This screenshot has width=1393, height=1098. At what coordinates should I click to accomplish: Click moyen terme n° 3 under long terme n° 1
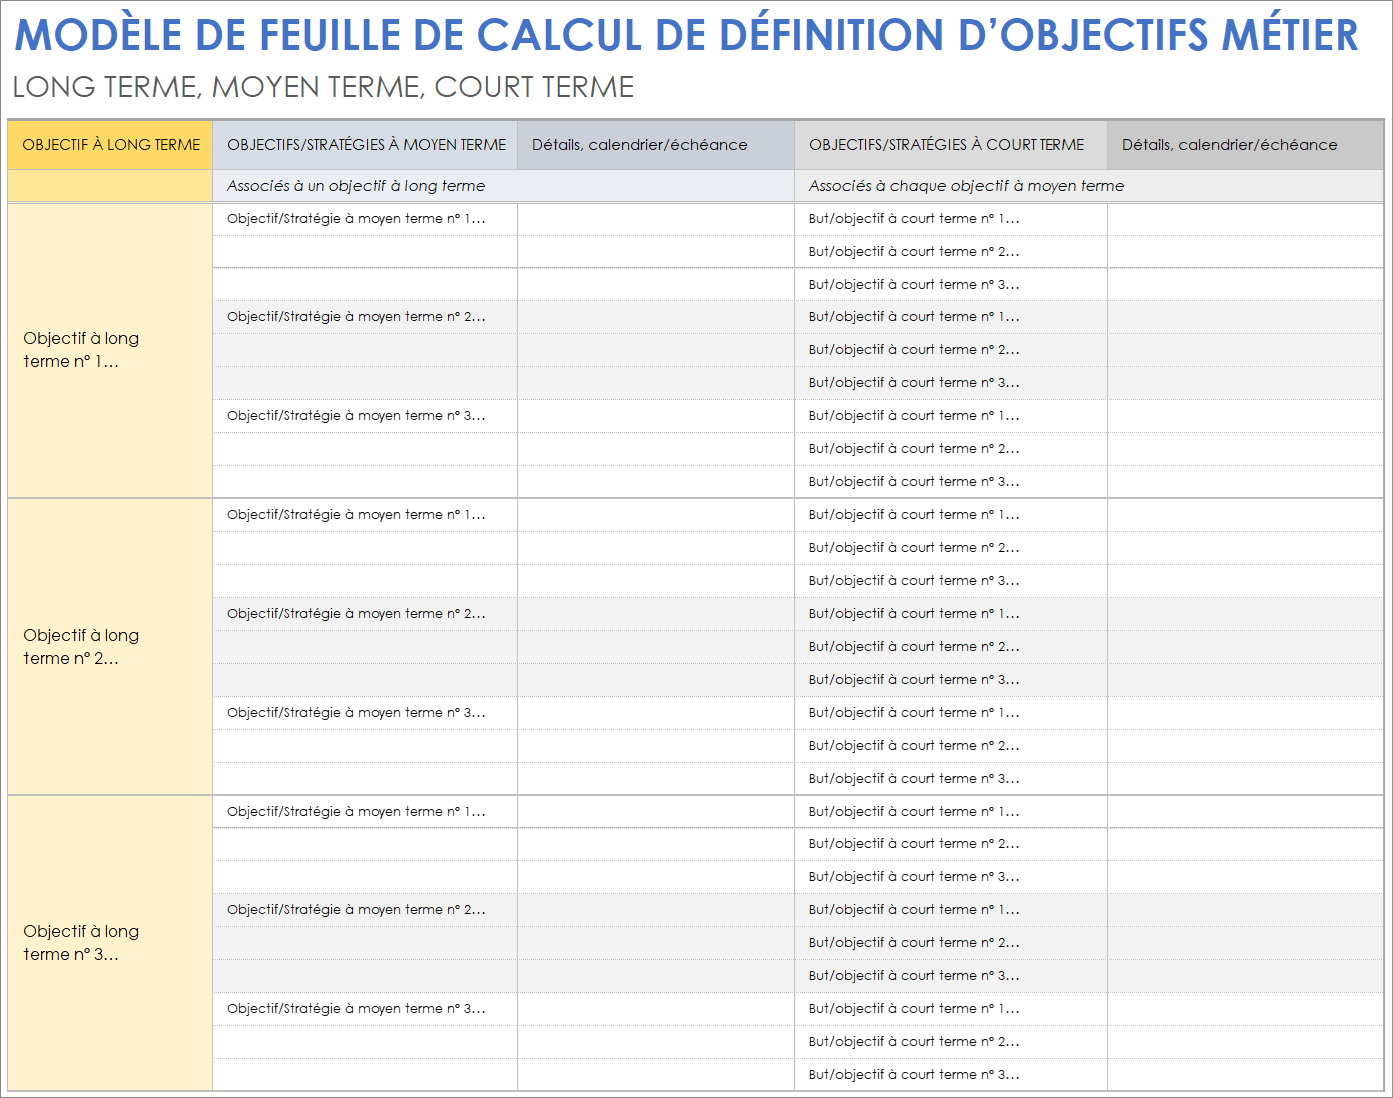coord(365,416)
